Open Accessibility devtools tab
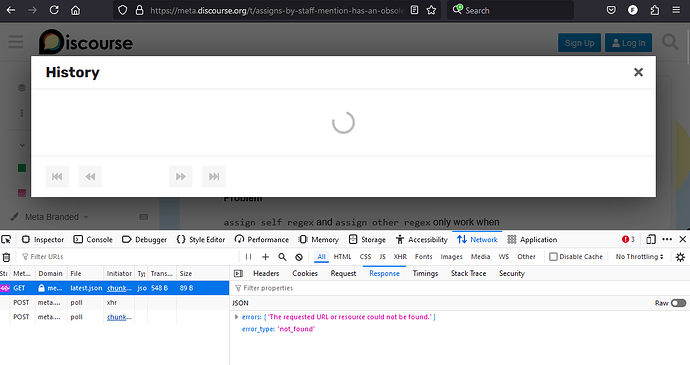Viewport: 690px width, 365px height. [422, 240]
